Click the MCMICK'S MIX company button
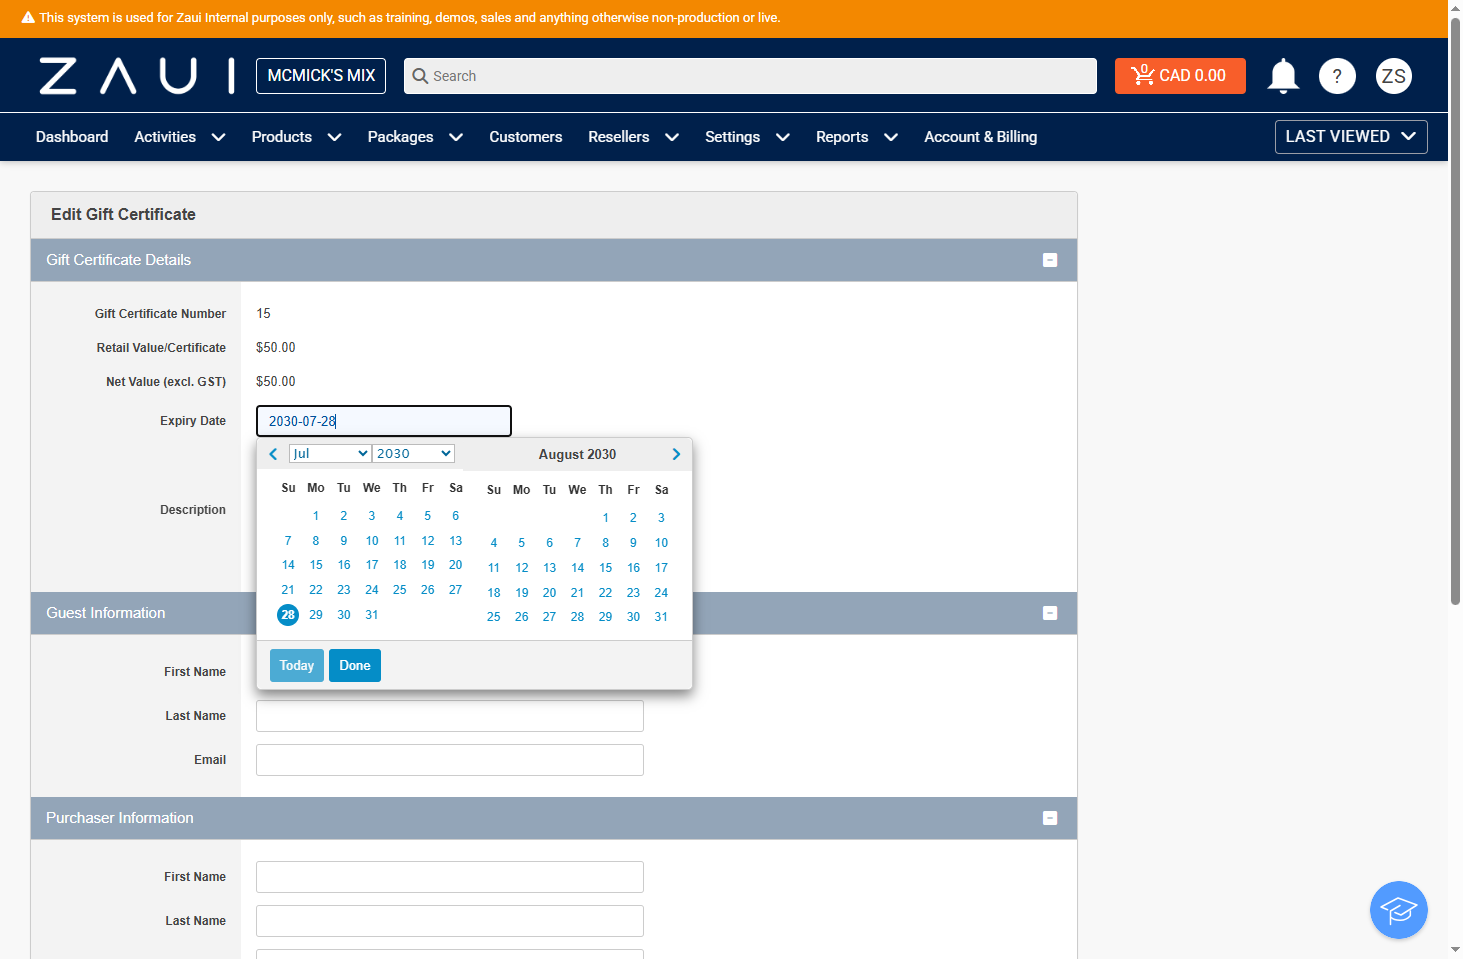Screen dimensions: 1463x959 click(321, 76)
